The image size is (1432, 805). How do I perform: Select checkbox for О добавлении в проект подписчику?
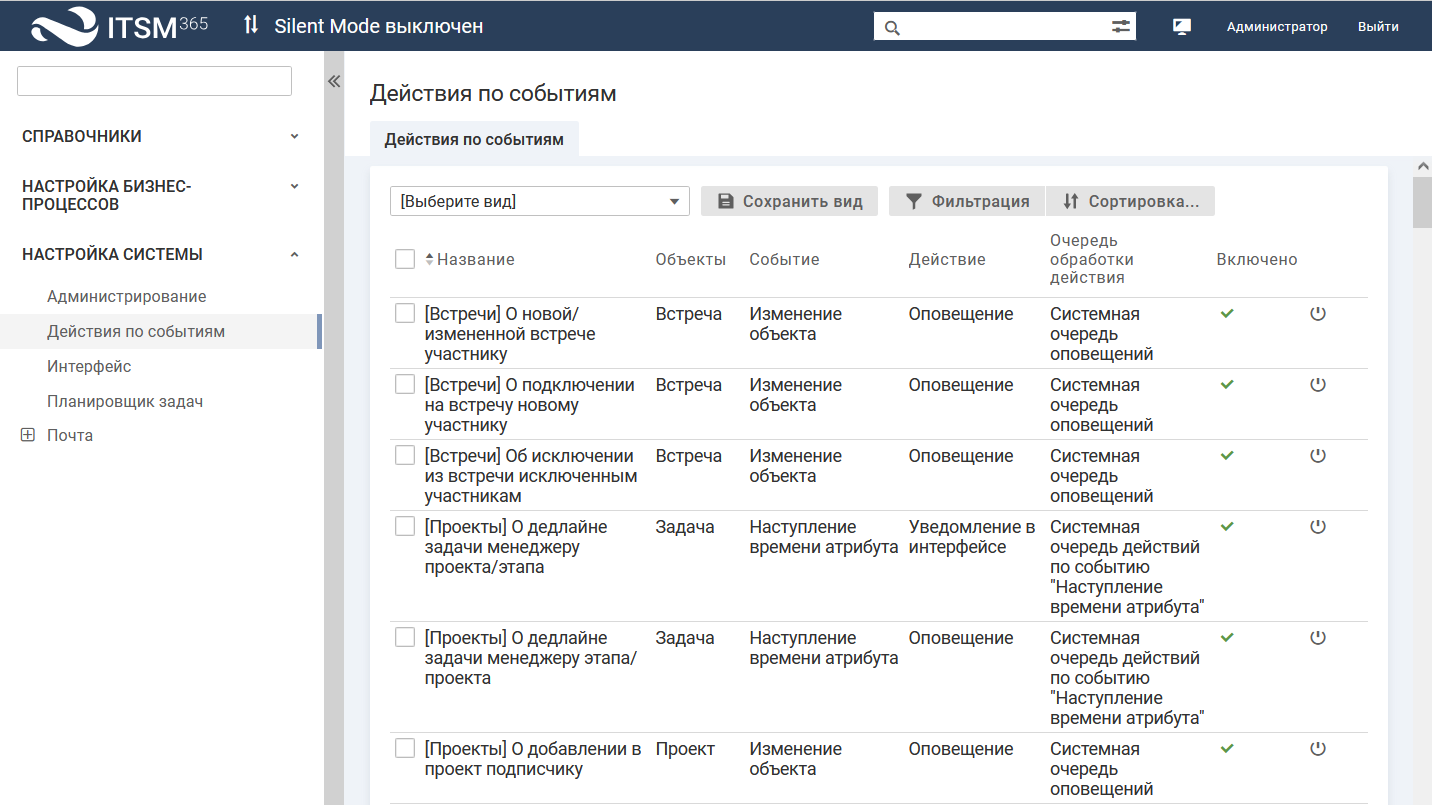point(405,748)
